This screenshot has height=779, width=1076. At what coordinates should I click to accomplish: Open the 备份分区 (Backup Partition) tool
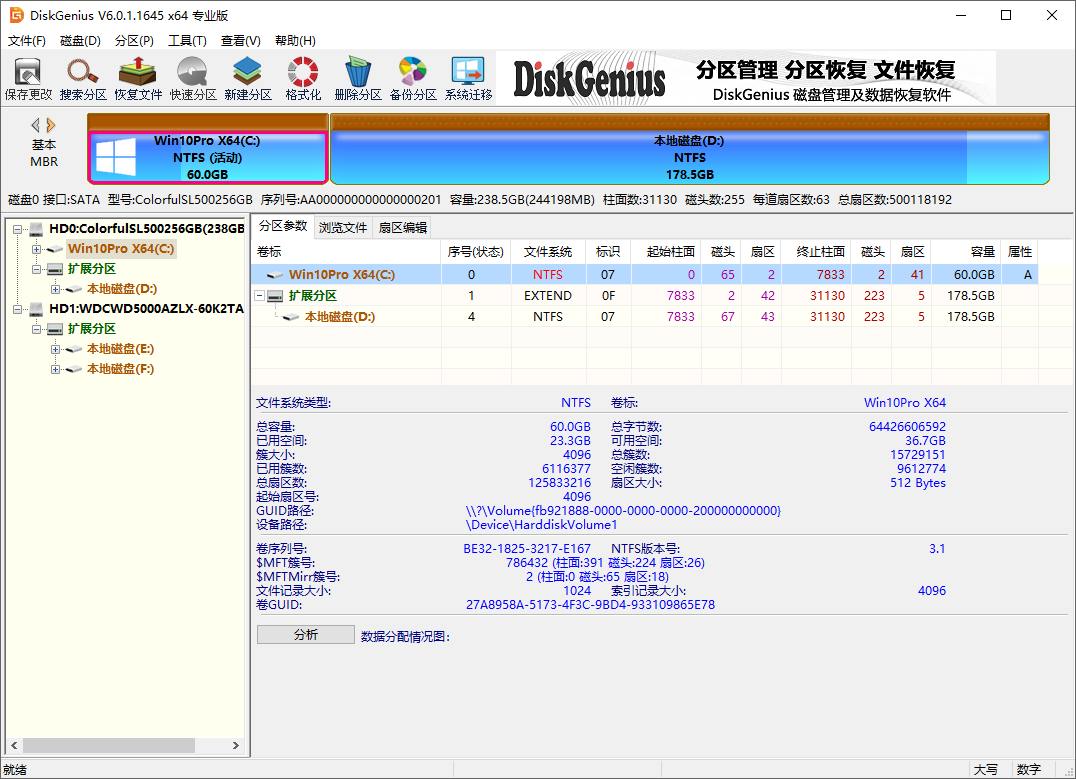[x=413, y=79]
